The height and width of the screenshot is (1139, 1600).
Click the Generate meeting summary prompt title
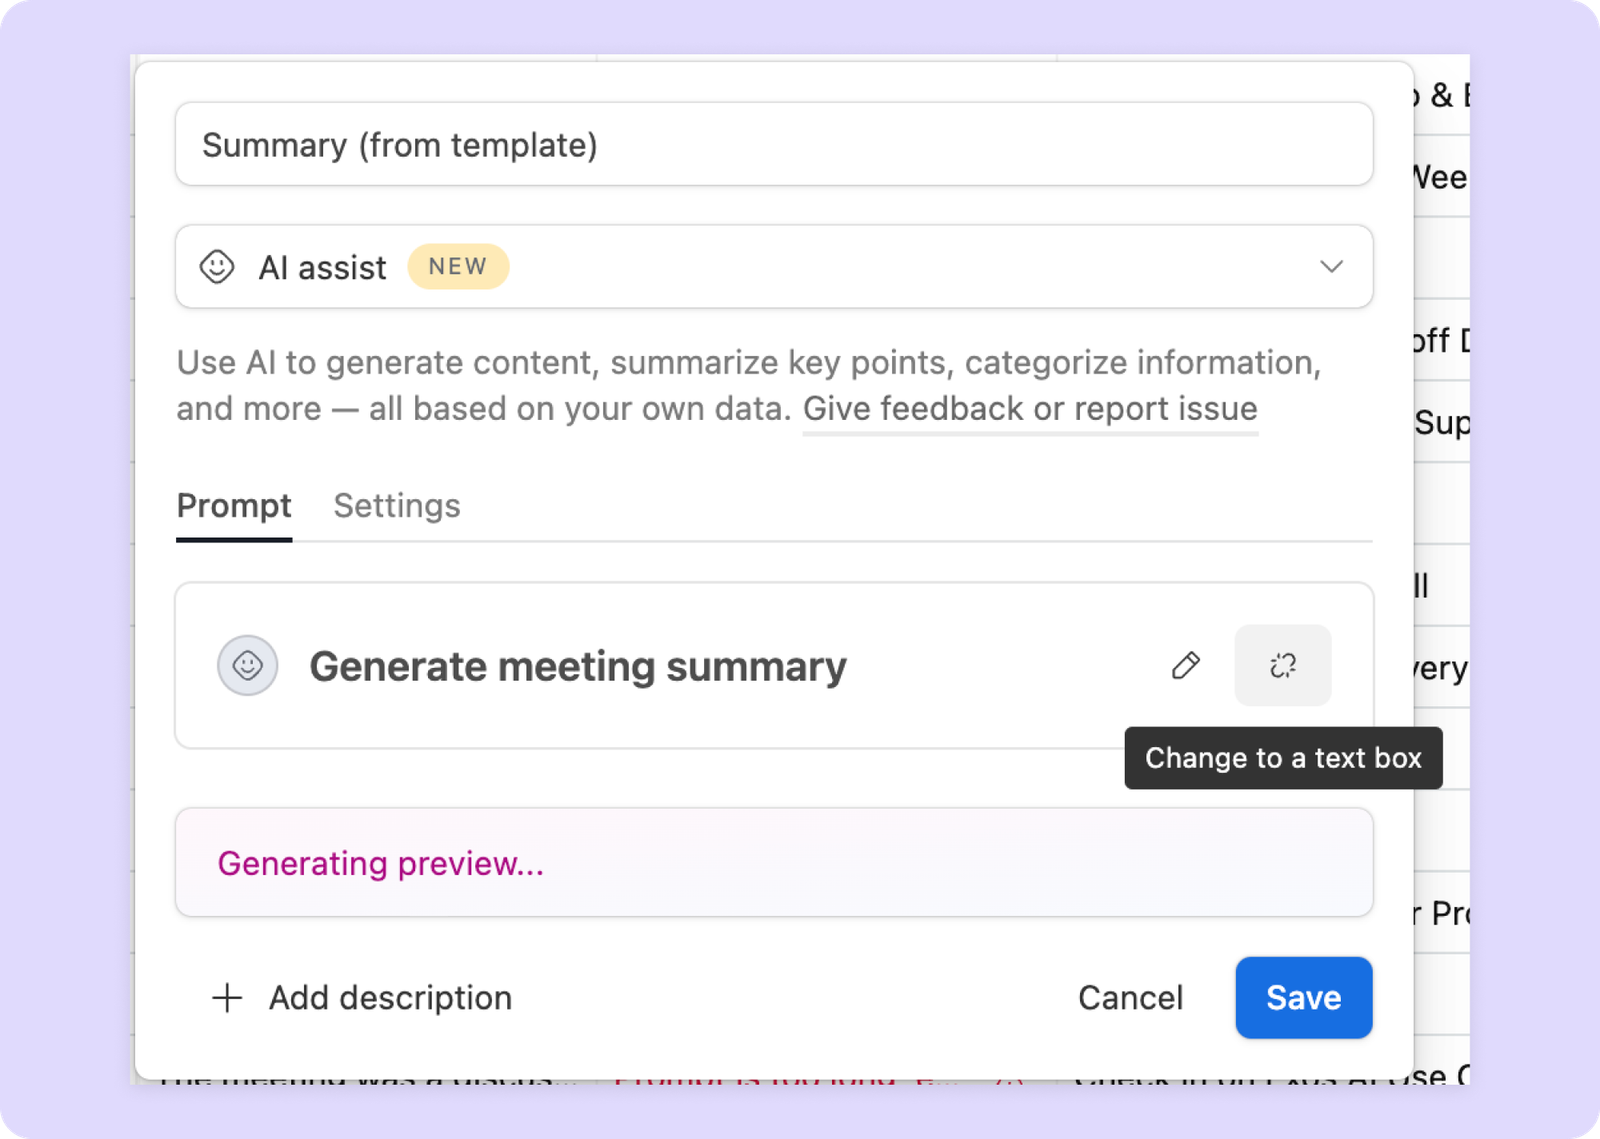click(x=578, y=667)
